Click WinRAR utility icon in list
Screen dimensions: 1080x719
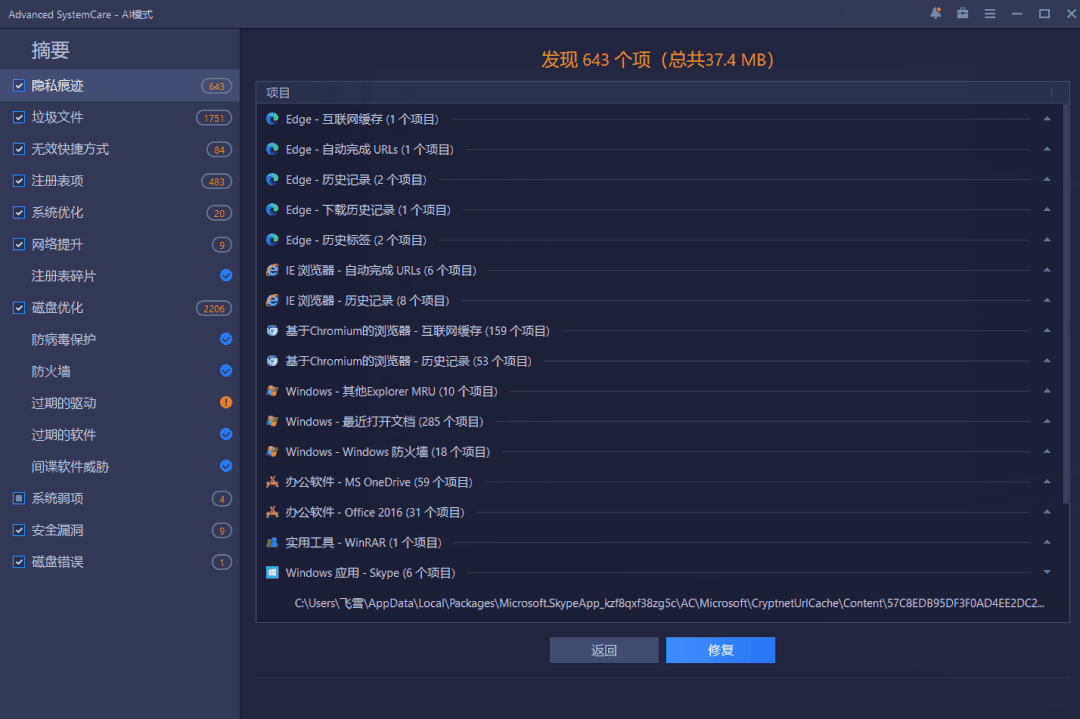click(273, 543)
